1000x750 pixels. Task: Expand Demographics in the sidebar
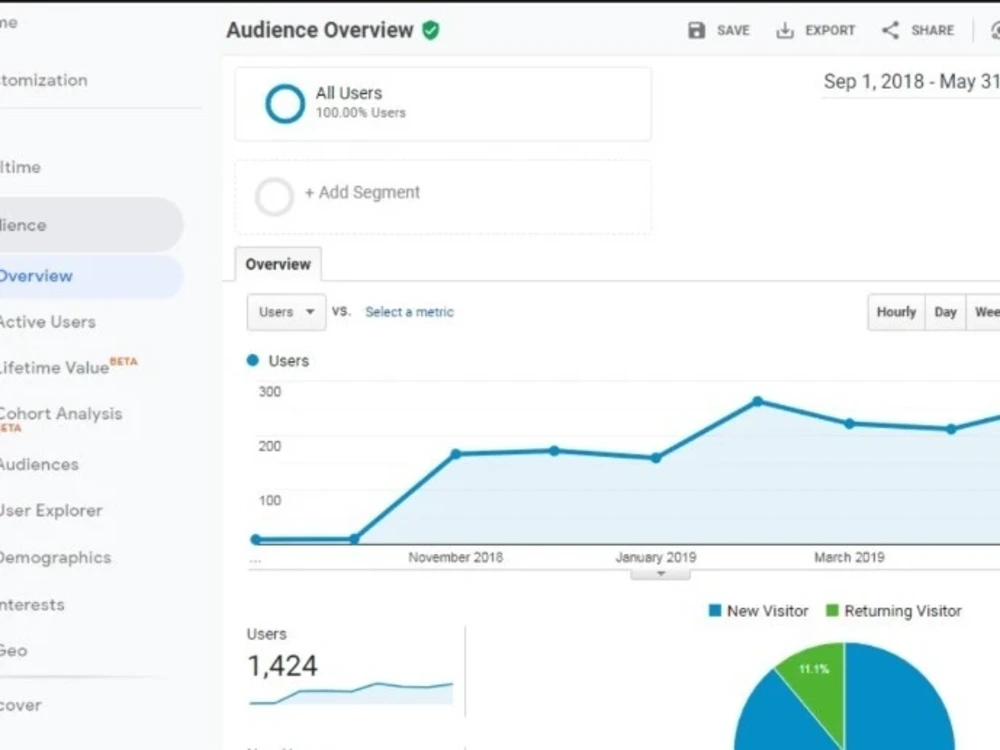click(55, 557)
